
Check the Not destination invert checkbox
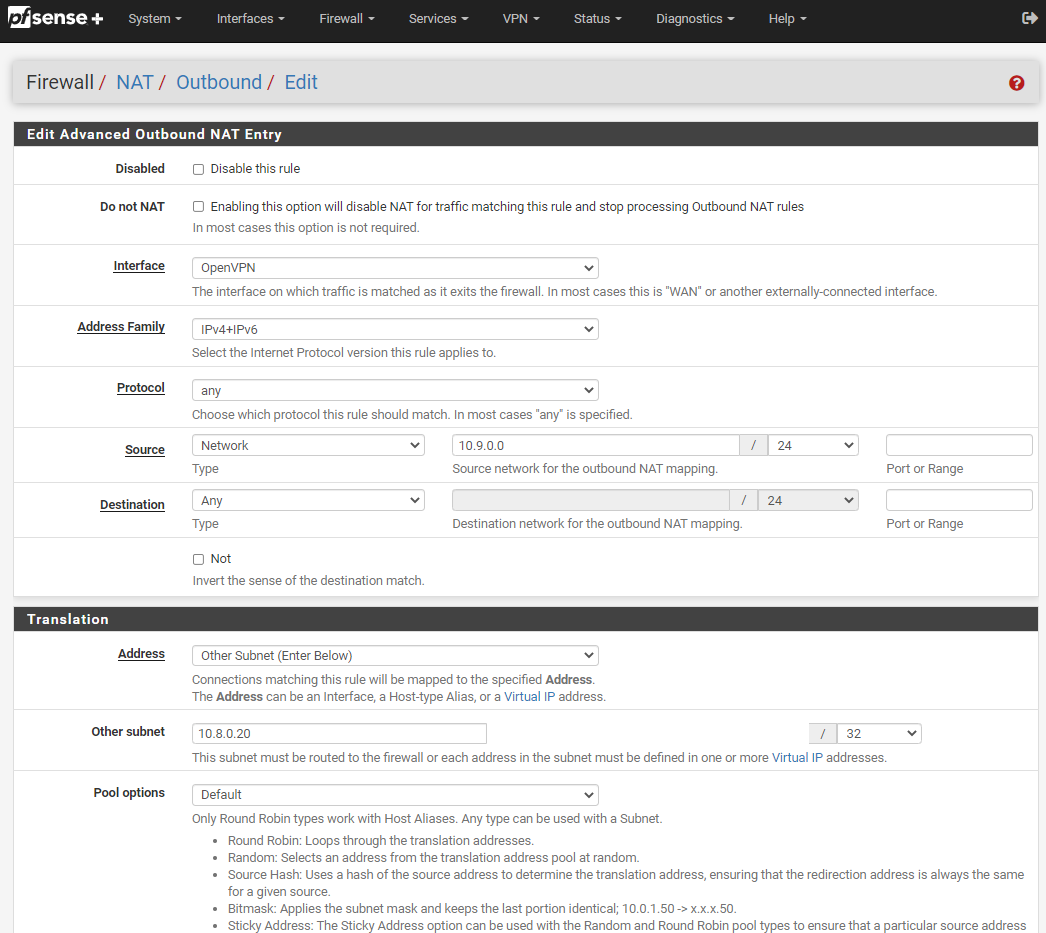198,559
